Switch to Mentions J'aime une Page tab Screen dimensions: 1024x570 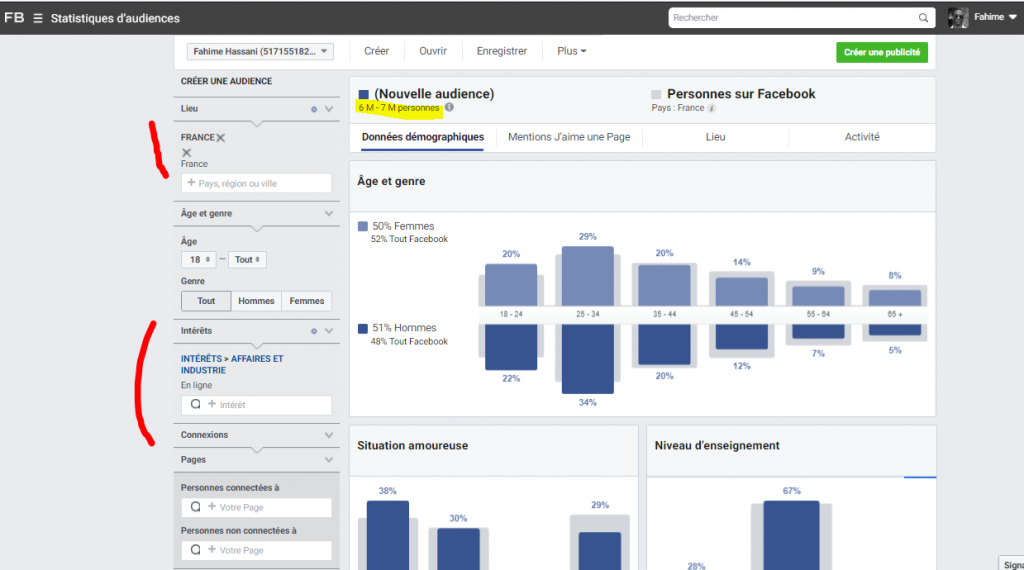569,137
